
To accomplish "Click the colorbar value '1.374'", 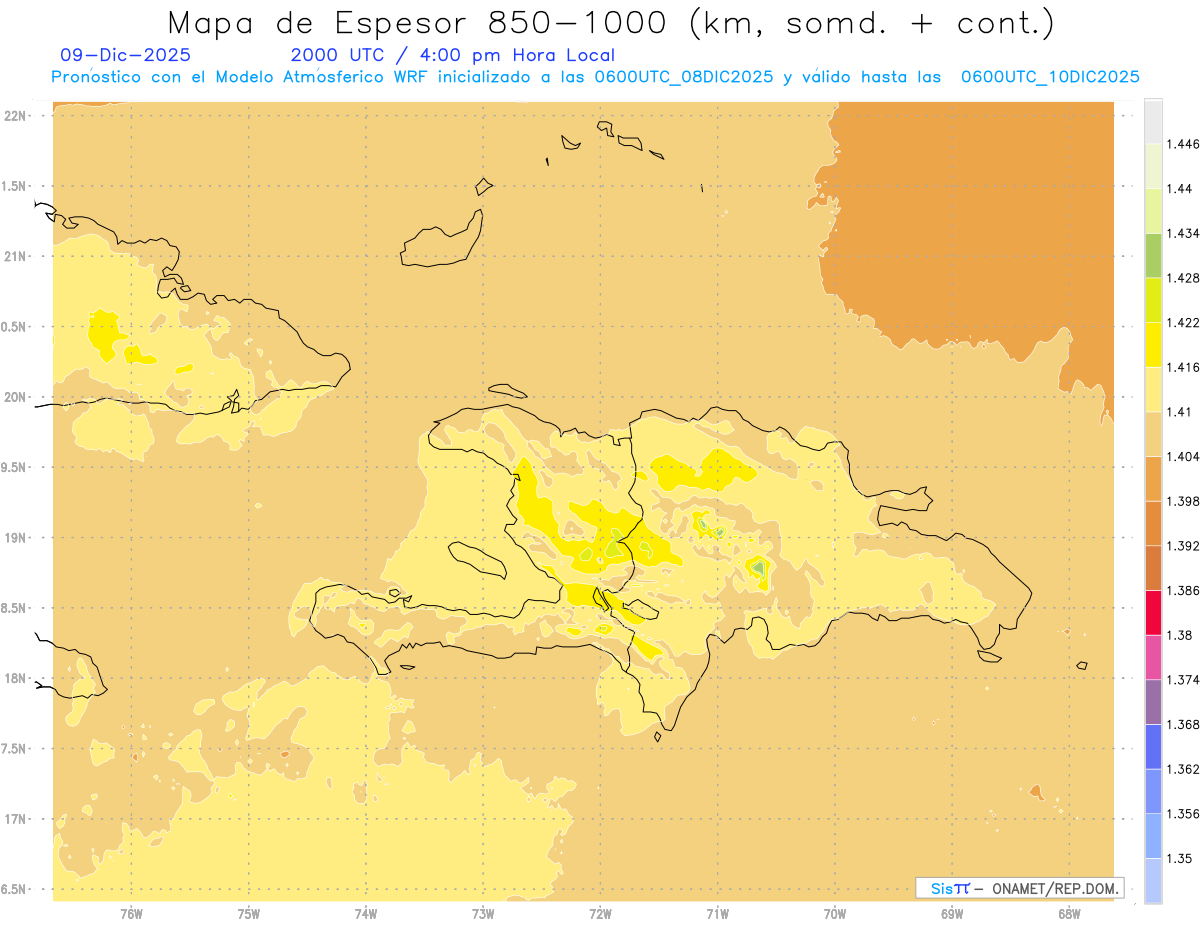I will tap(1183, 680).
